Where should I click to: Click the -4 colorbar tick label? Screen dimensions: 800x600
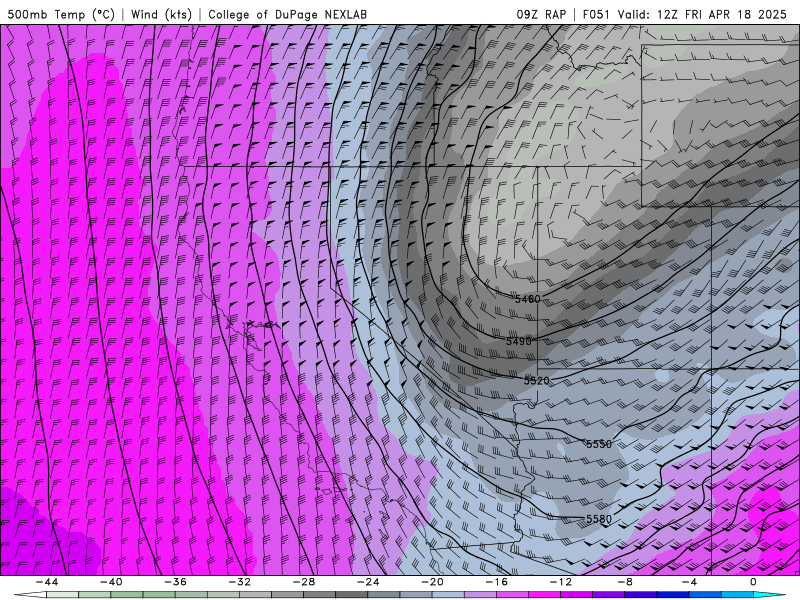point(689,582)
